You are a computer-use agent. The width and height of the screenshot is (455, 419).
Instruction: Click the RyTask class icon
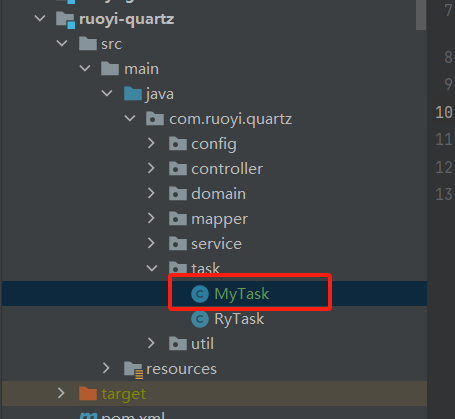200,319
